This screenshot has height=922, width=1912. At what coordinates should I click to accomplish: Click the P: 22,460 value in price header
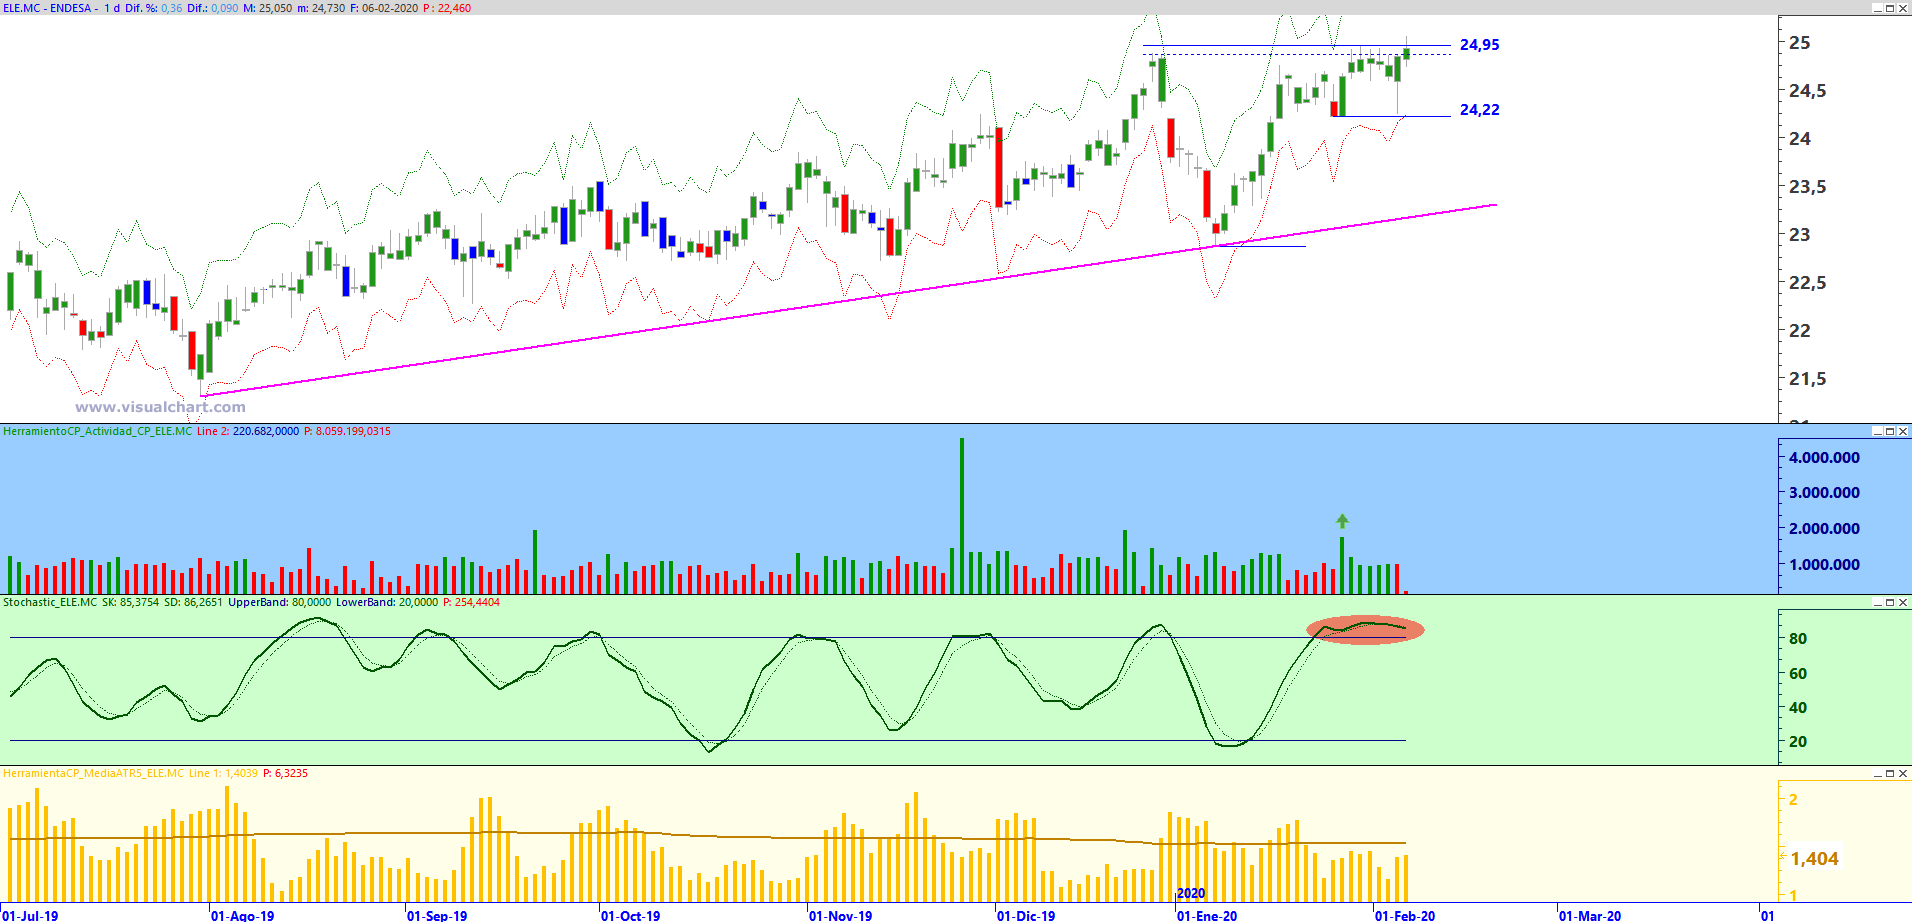tap(447, 8)
